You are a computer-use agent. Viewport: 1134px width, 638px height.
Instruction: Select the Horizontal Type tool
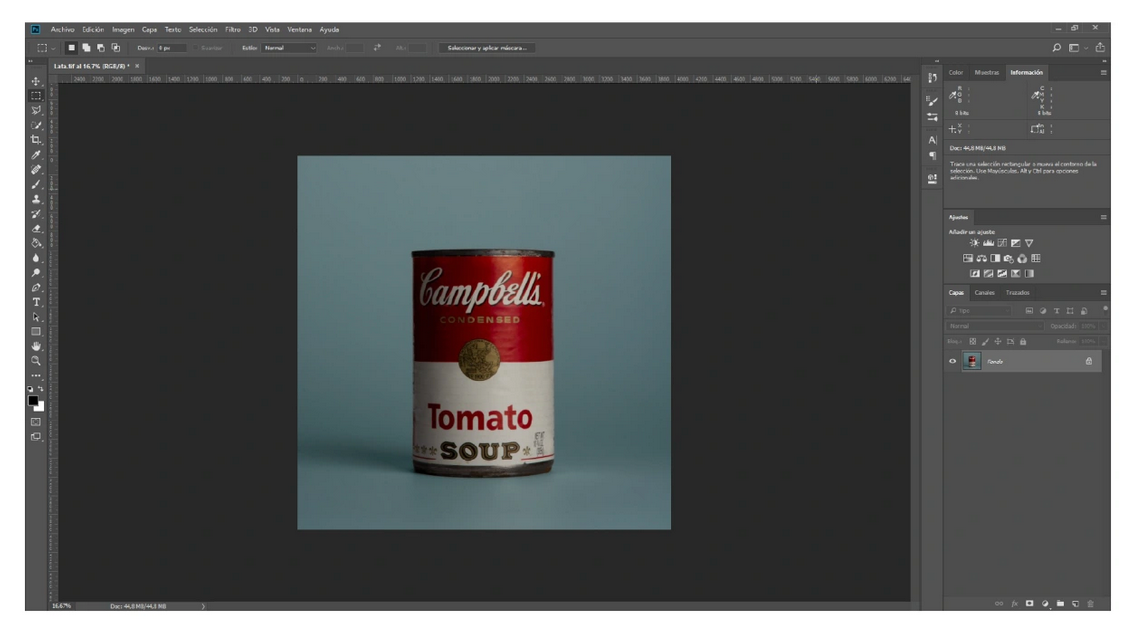tap(35, 302)
